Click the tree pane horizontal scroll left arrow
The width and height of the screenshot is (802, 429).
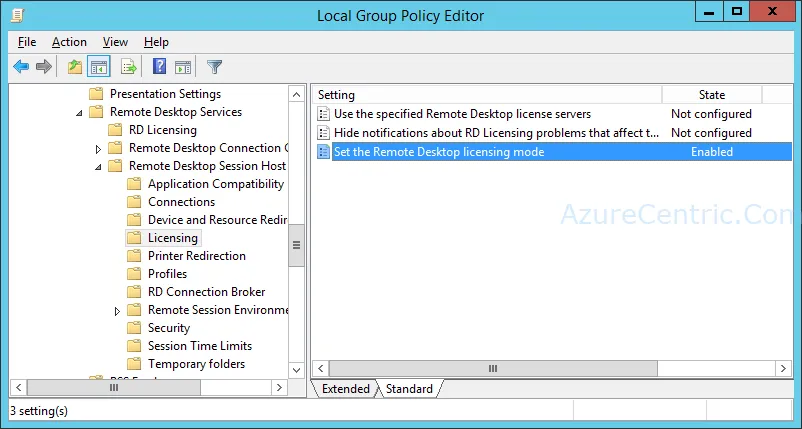[19, 388]
